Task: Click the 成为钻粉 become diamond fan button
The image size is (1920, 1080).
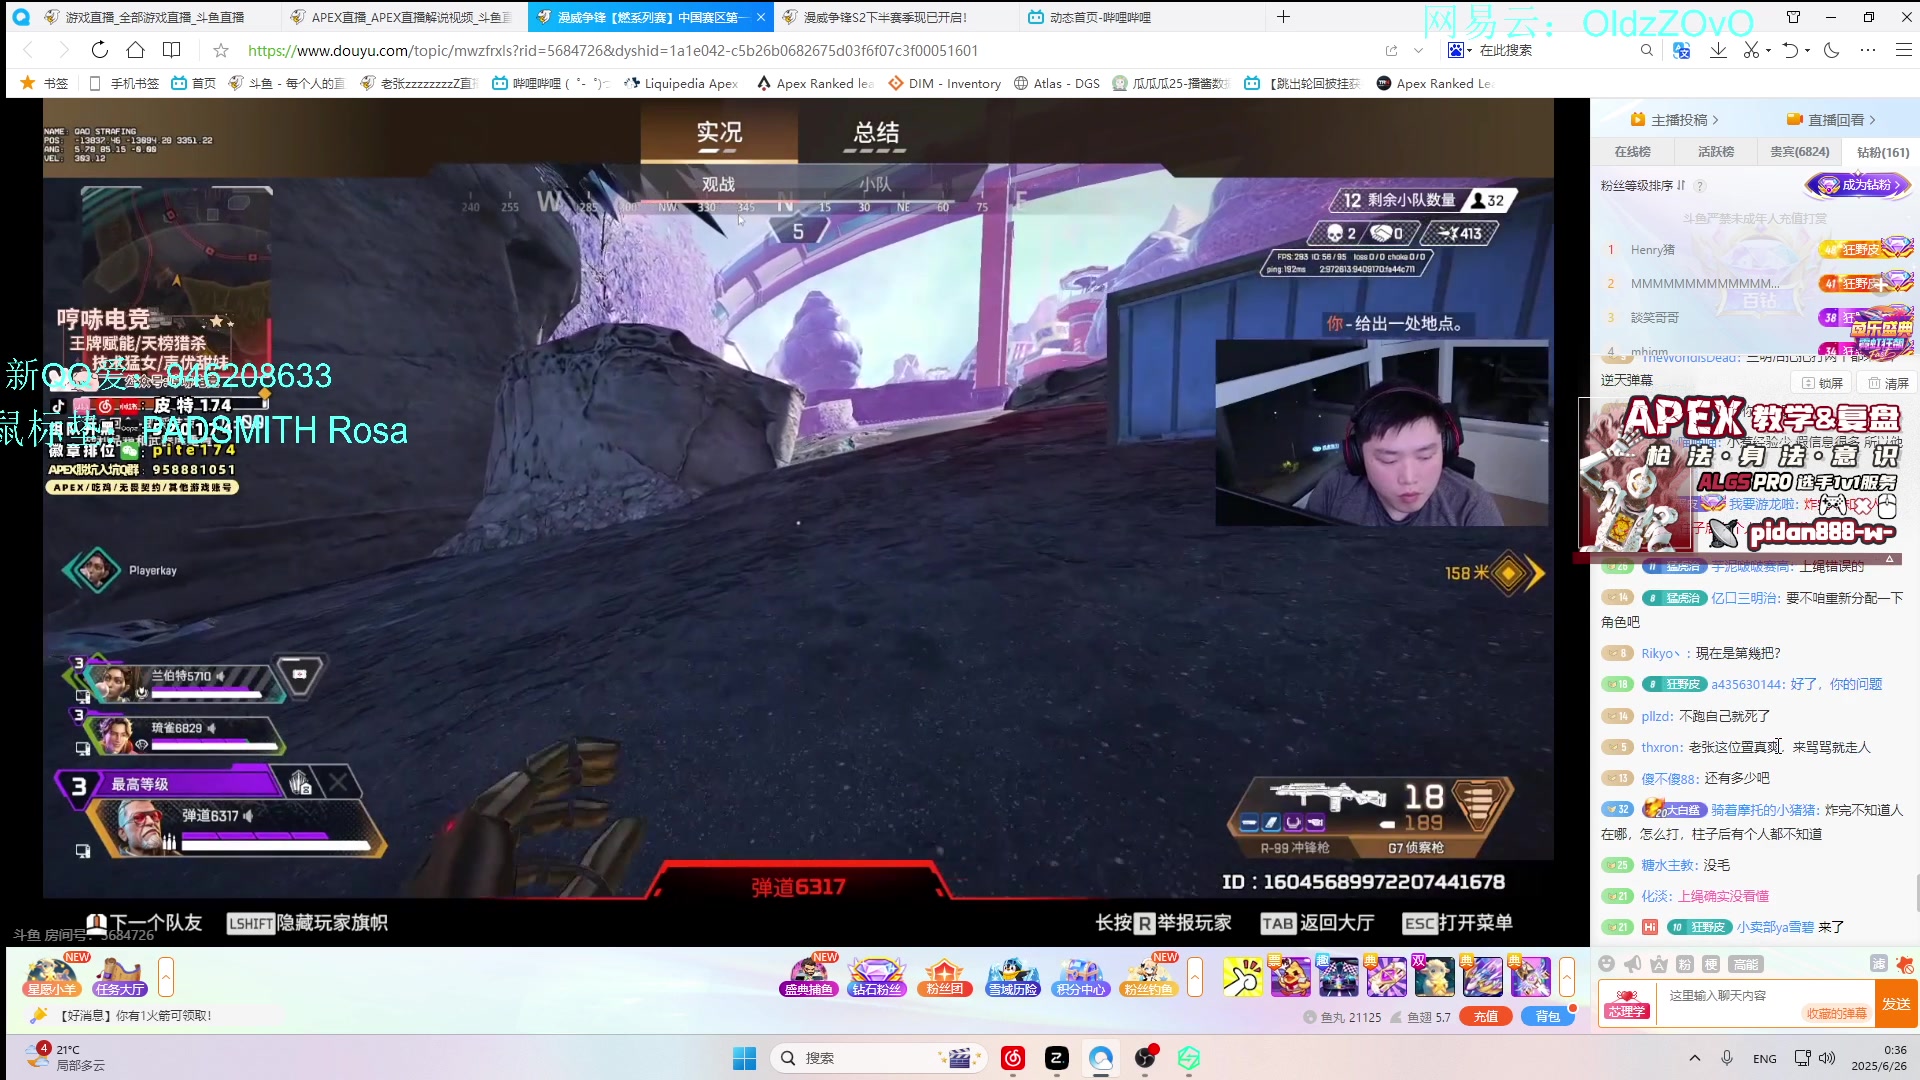Action: (x=1859, y=185)
